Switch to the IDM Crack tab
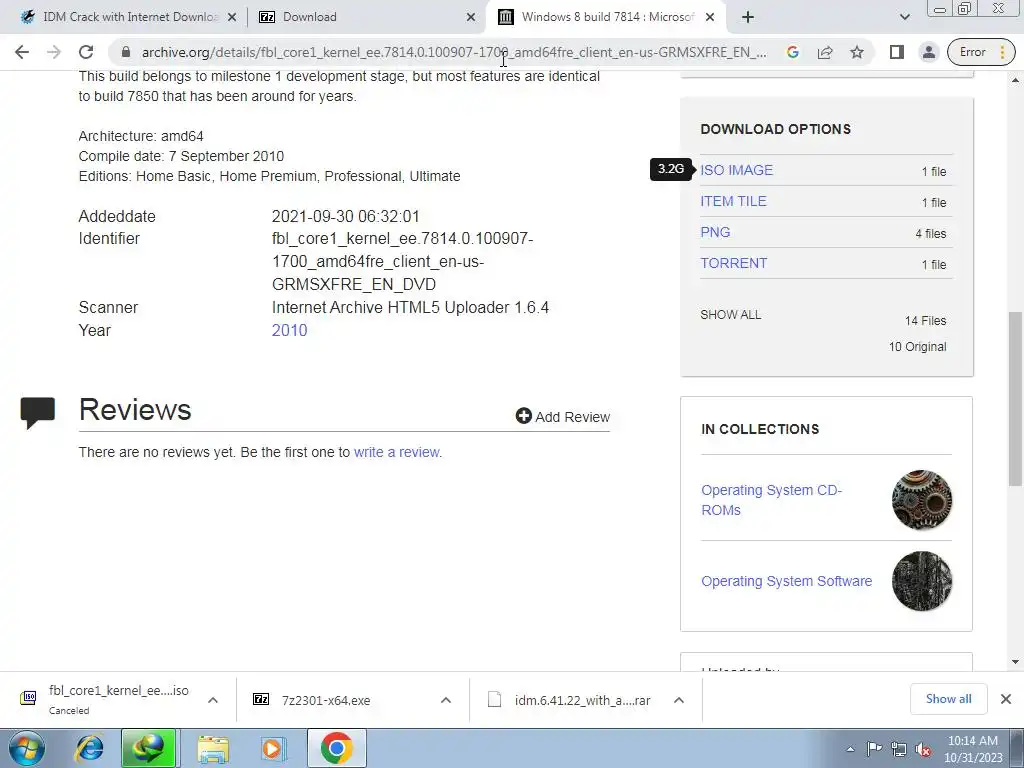Image resolution: width=1024 pixels, height=768 pixels. pos(130,17)
